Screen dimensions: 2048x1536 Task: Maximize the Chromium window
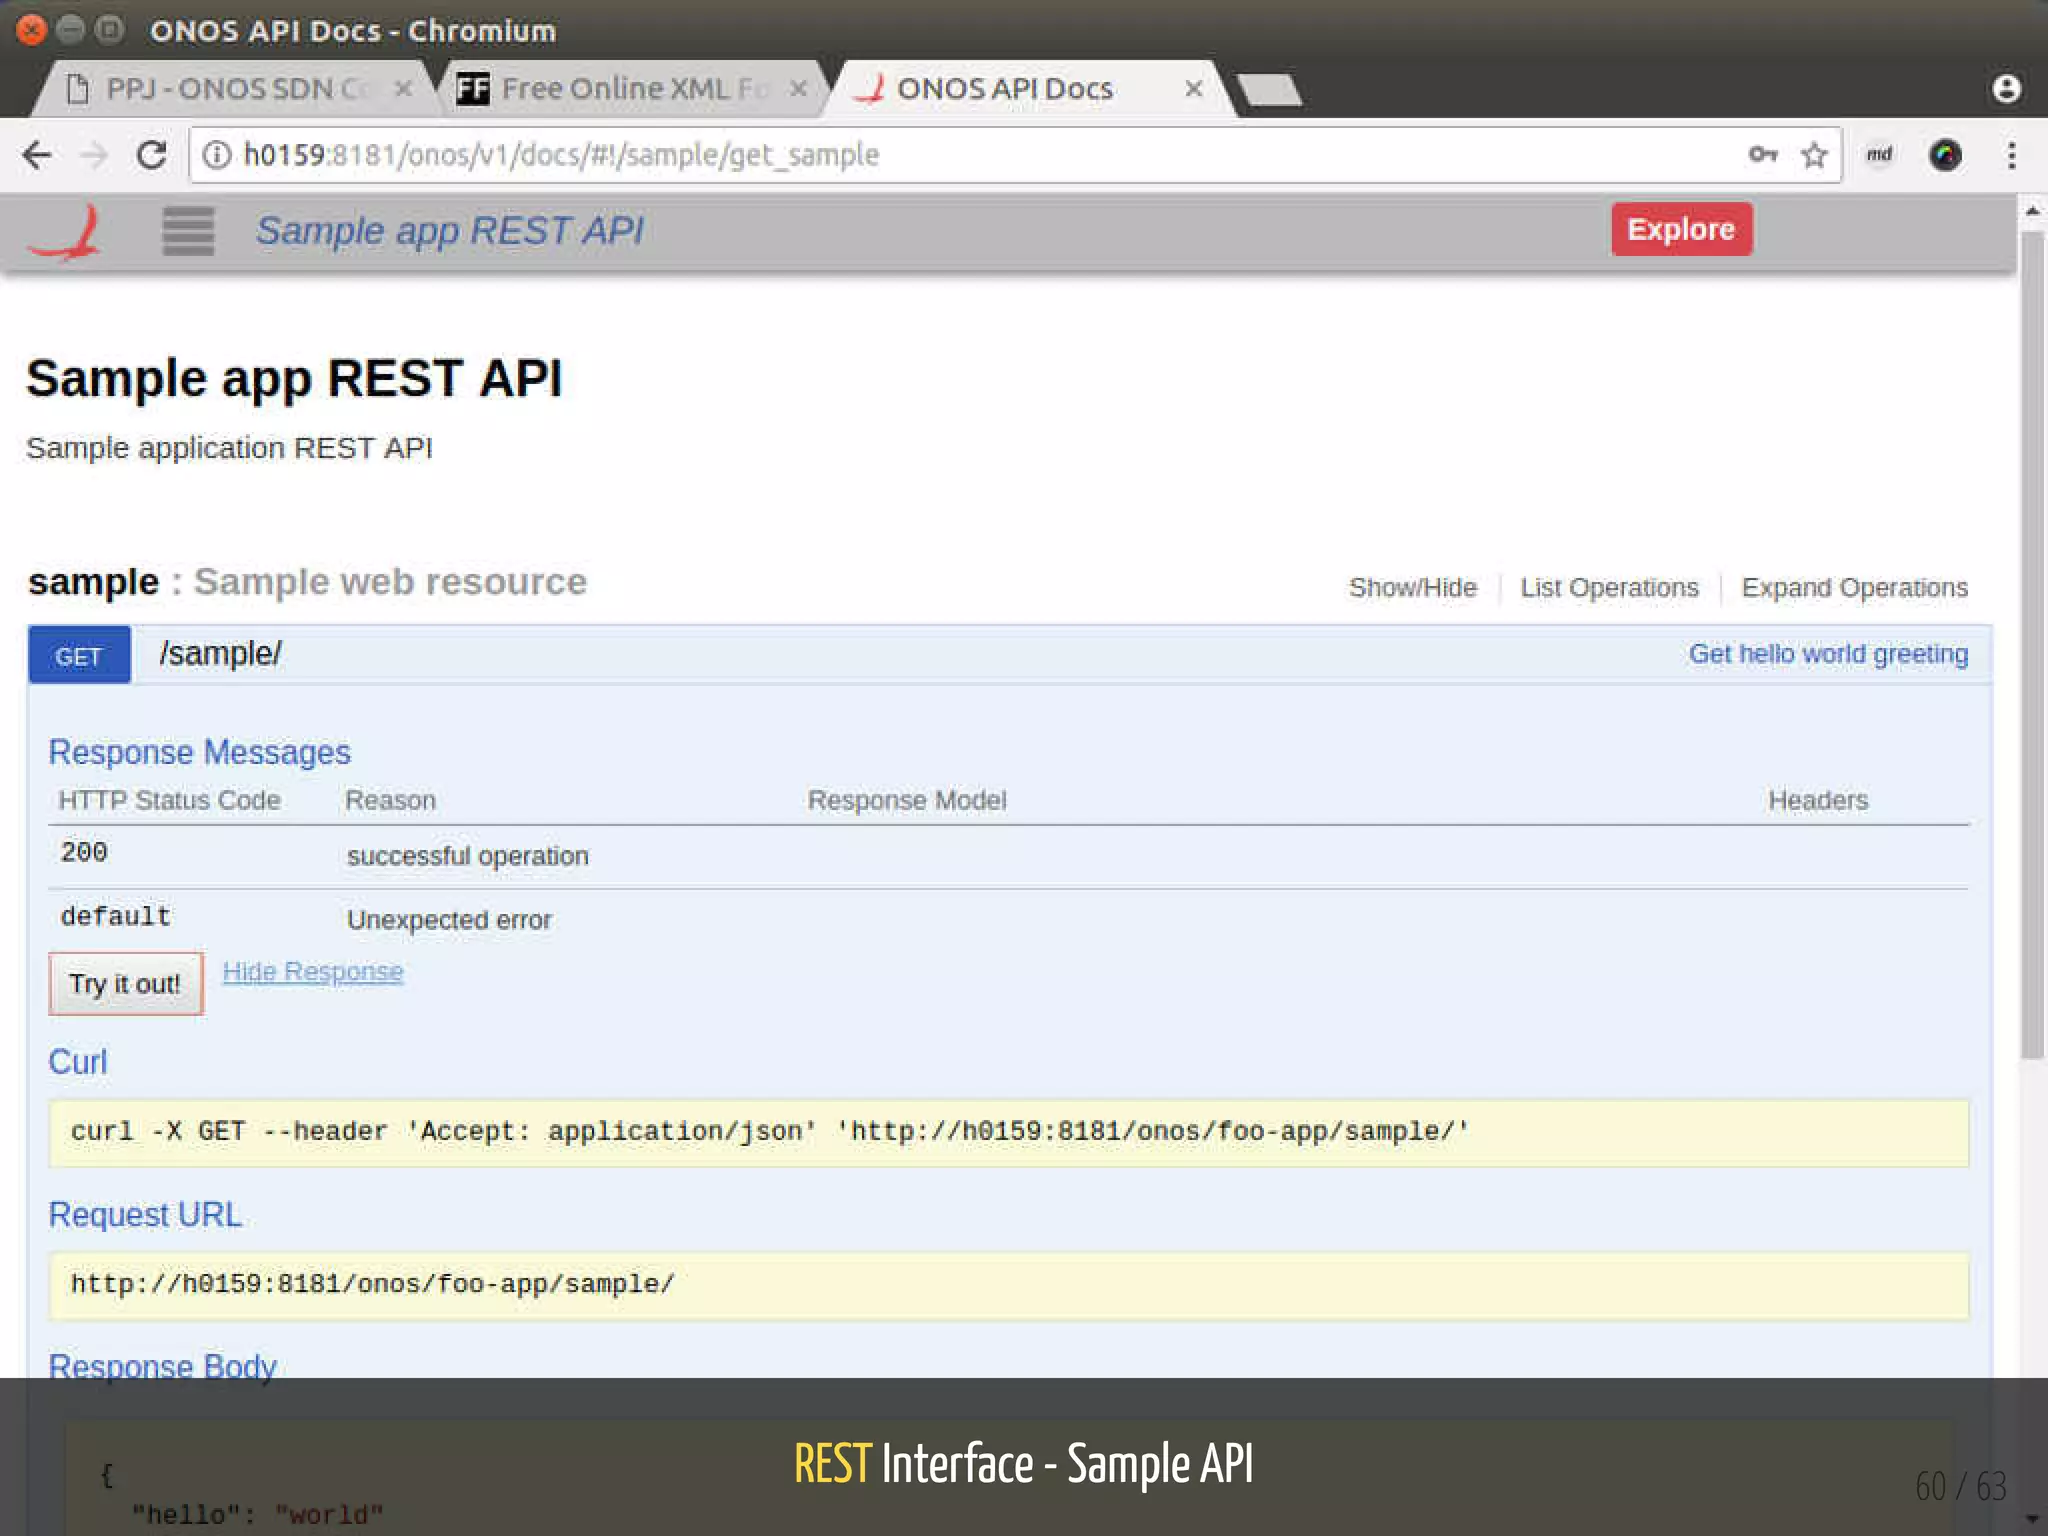pos(110,29)
